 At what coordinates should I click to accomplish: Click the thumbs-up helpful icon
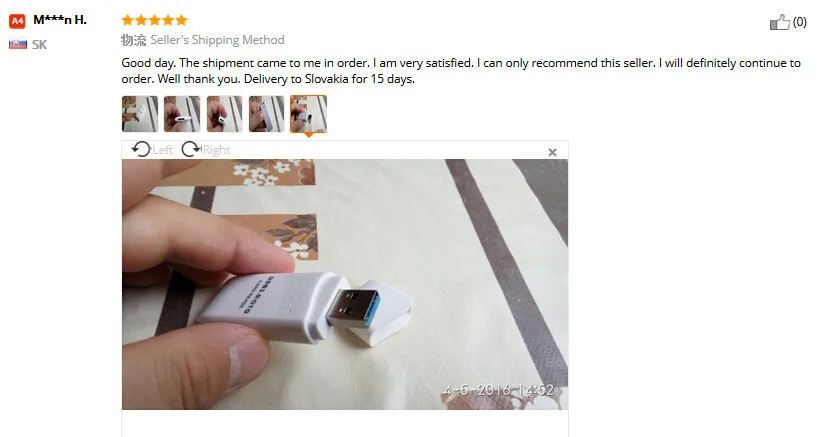779,22
